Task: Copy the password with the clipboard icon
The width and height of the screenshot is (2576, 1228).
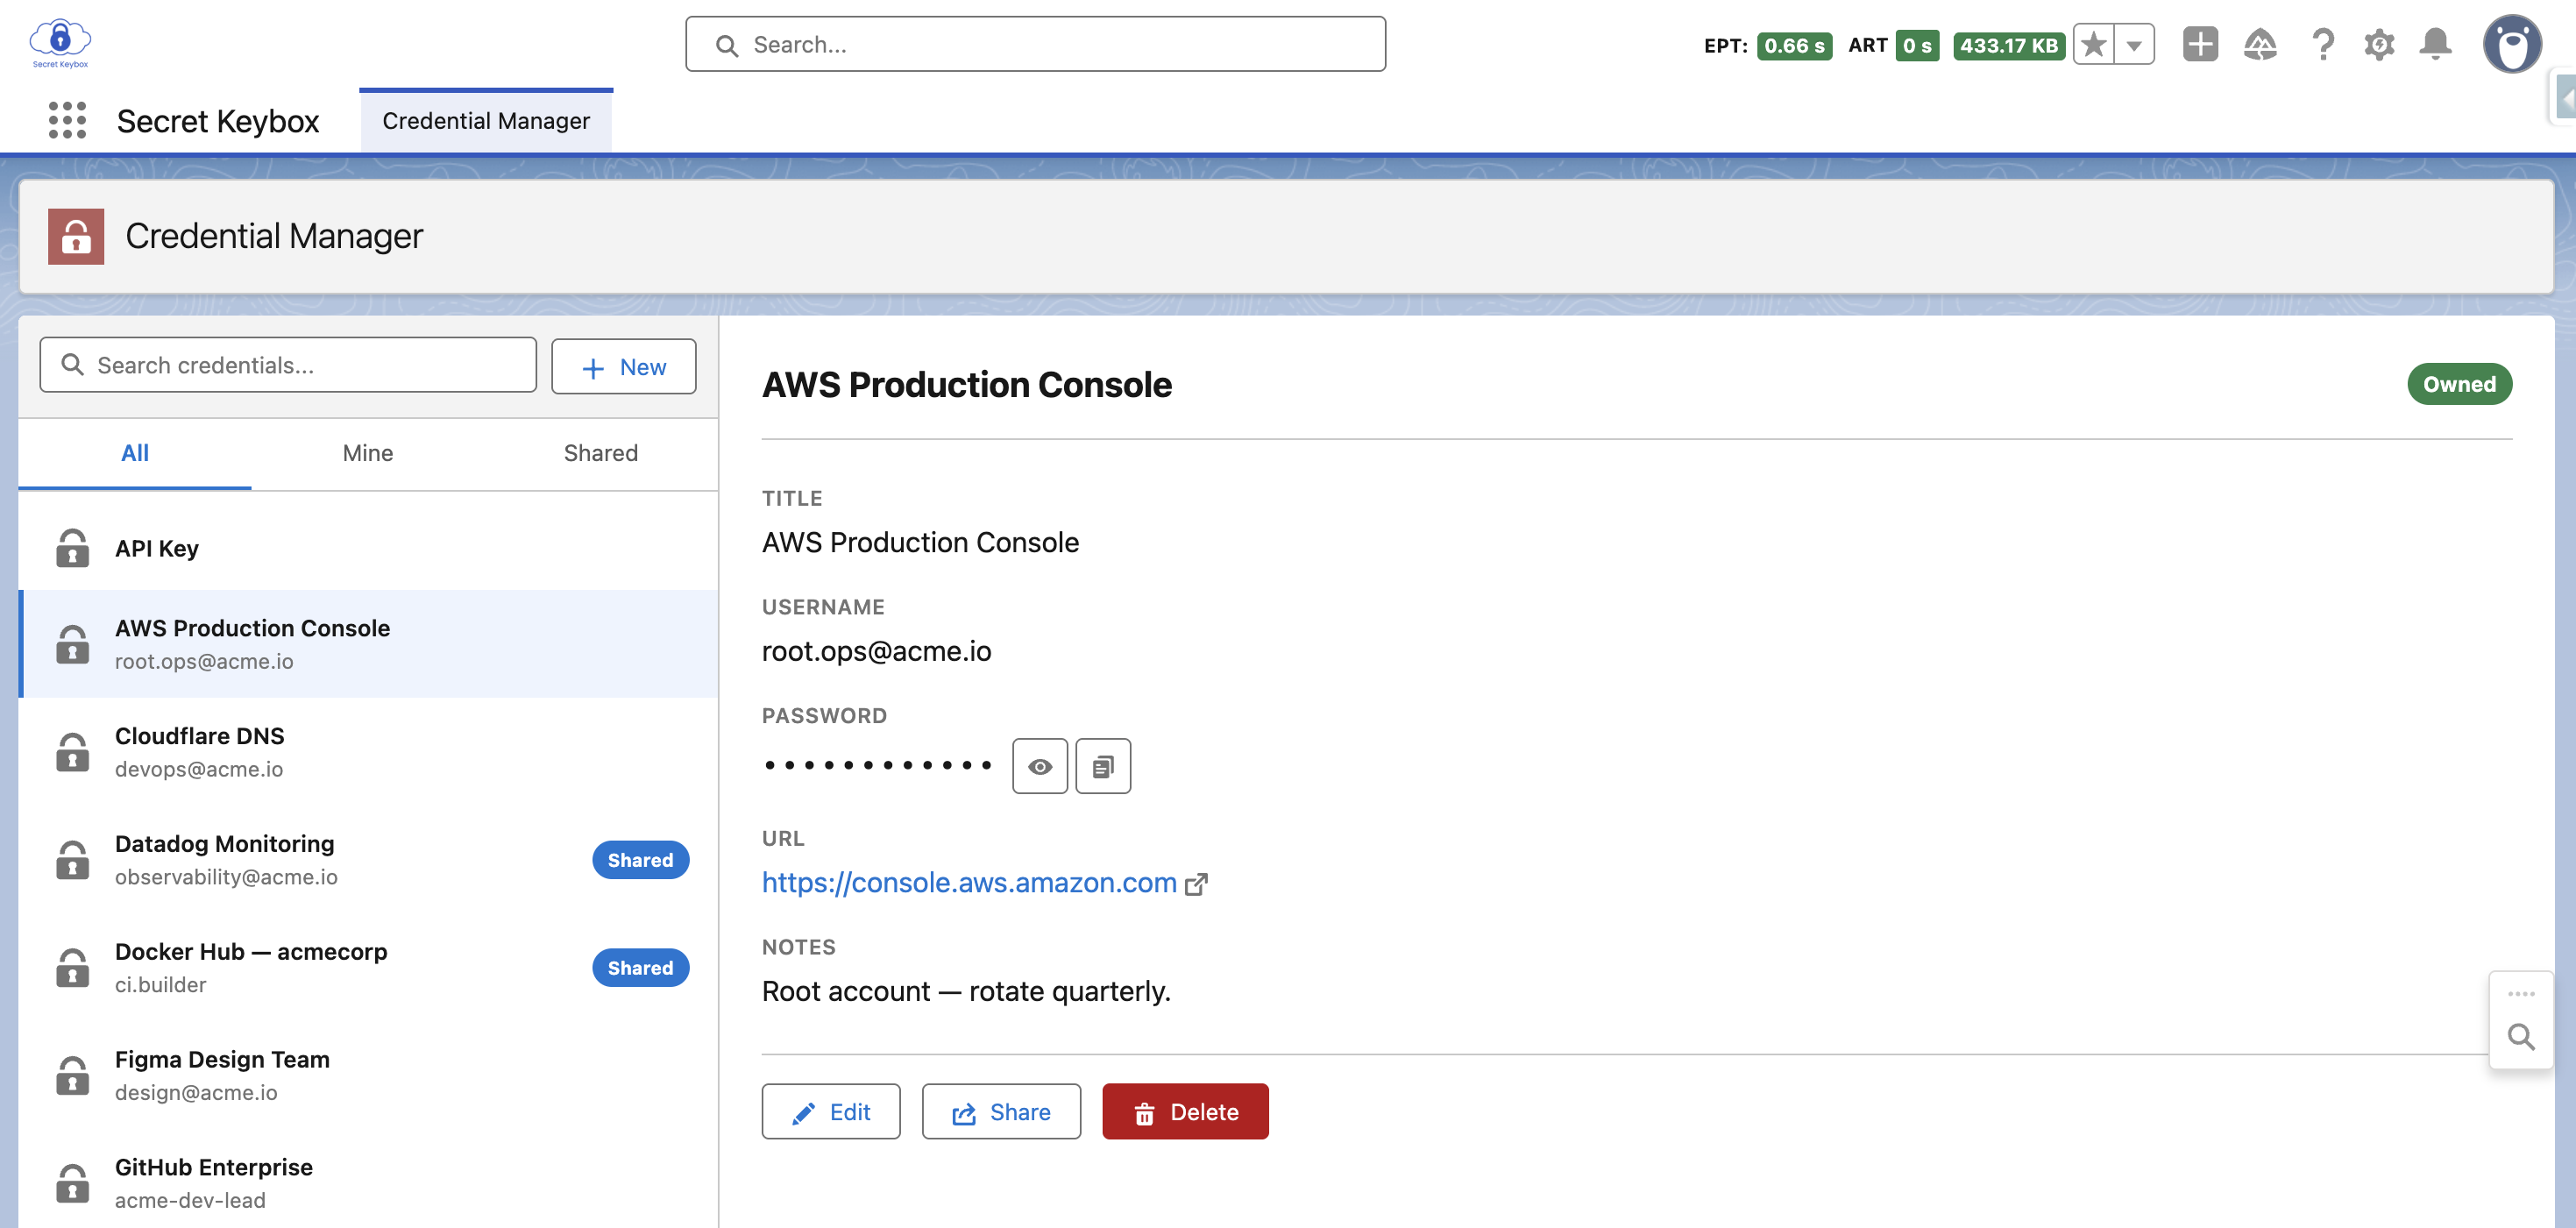Action: [1103, 766]
